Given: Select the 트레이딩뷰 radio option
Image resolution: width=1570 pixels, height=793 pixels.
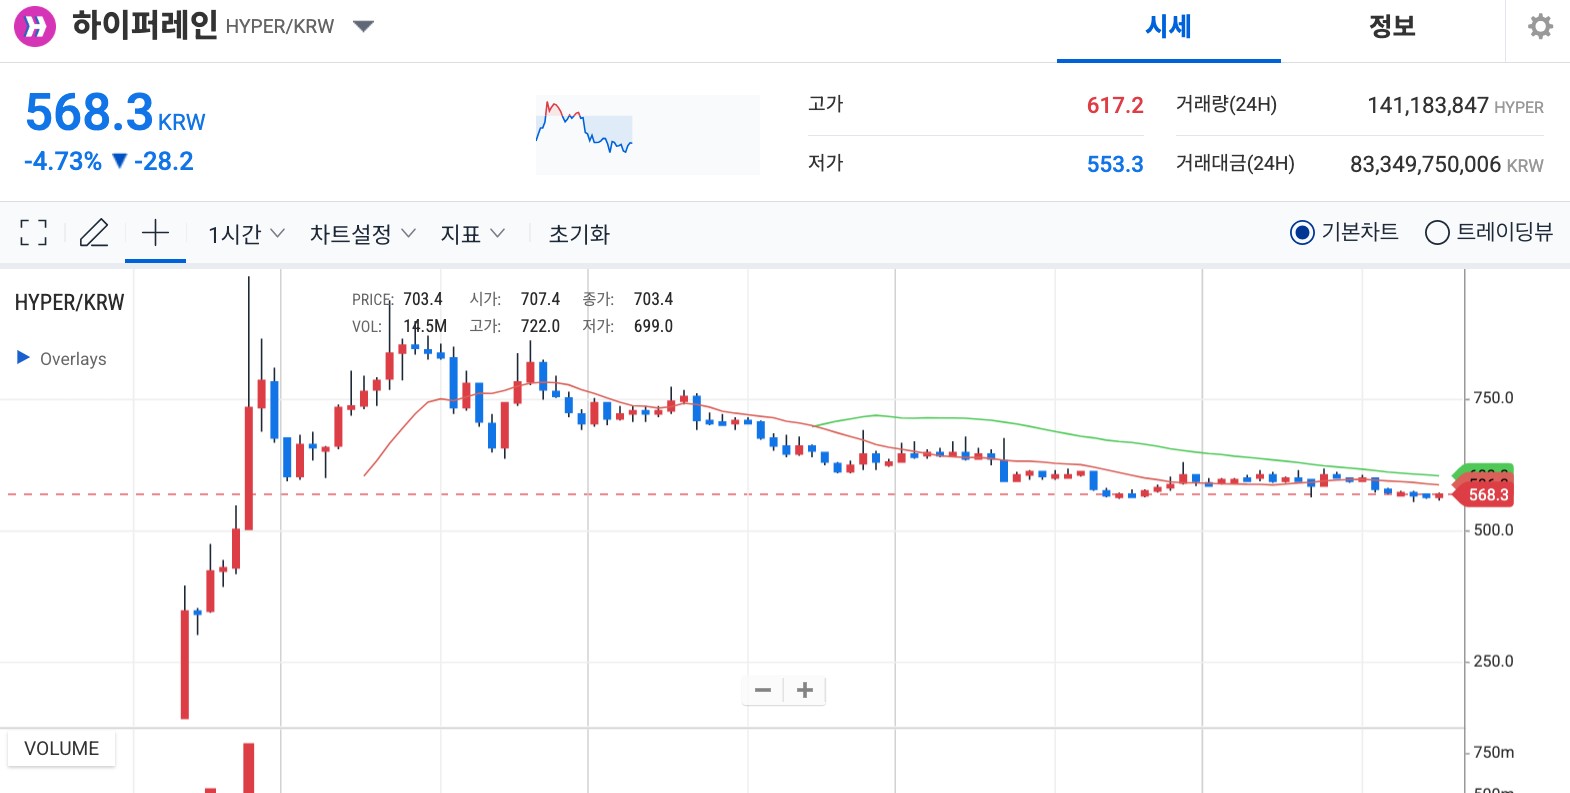Looking at the screenshot, I should (x=1489, y=232).
